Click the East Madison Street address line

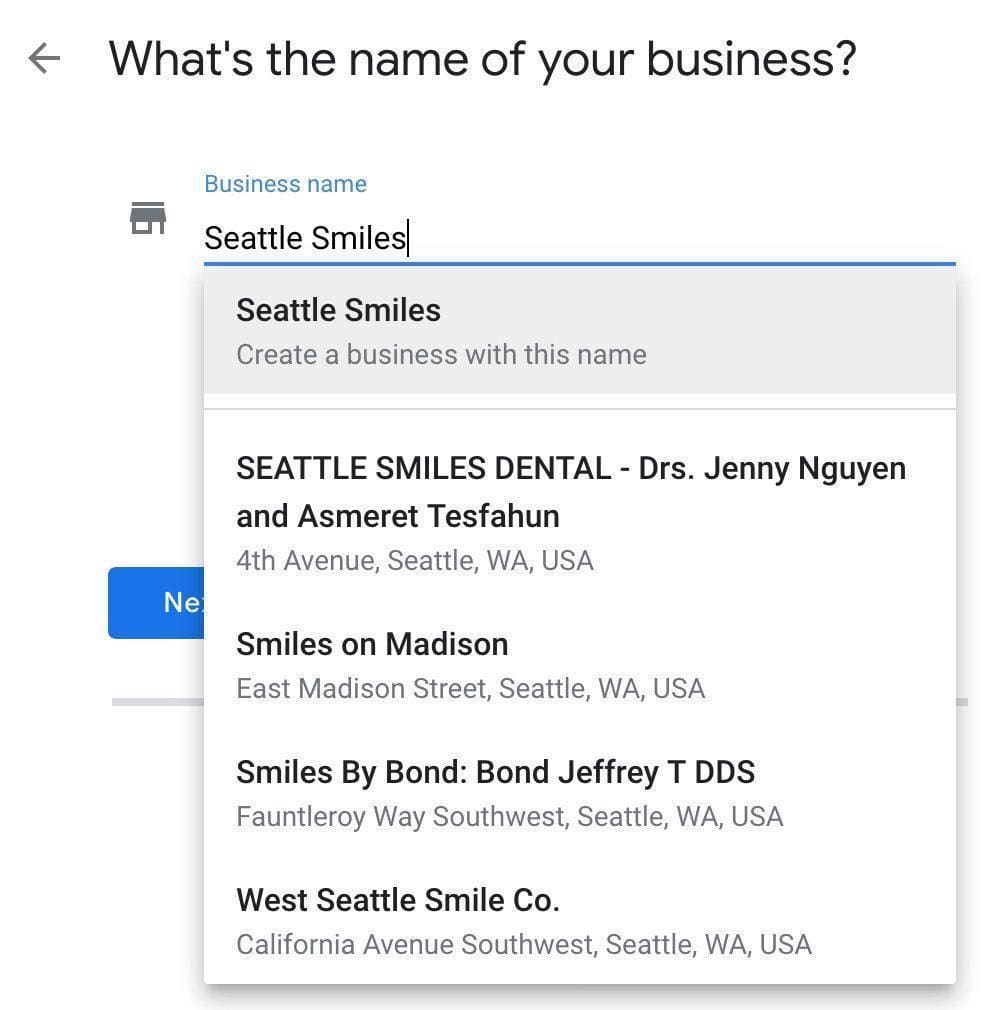pyautogui.click(x=470, y=689)
